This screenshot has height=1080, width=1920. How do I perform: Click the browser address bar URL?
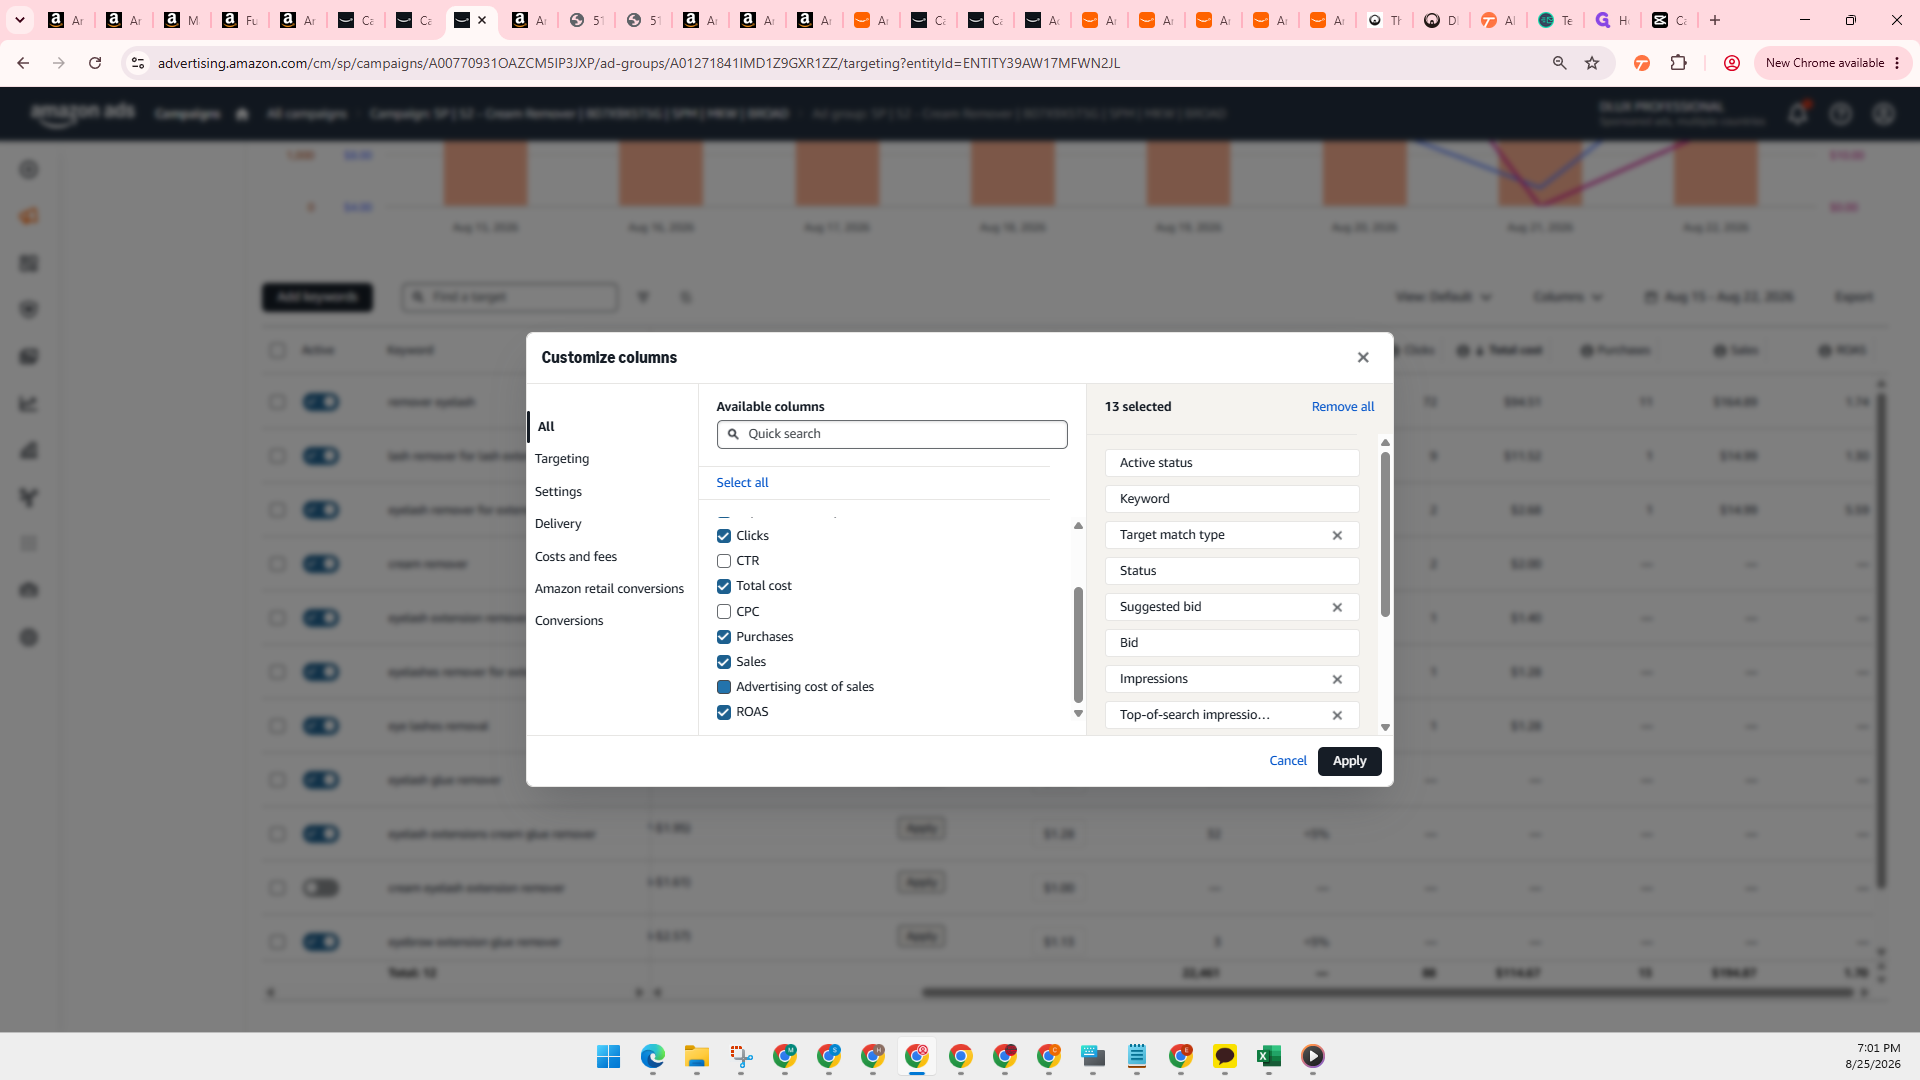[x=639, y=63]
